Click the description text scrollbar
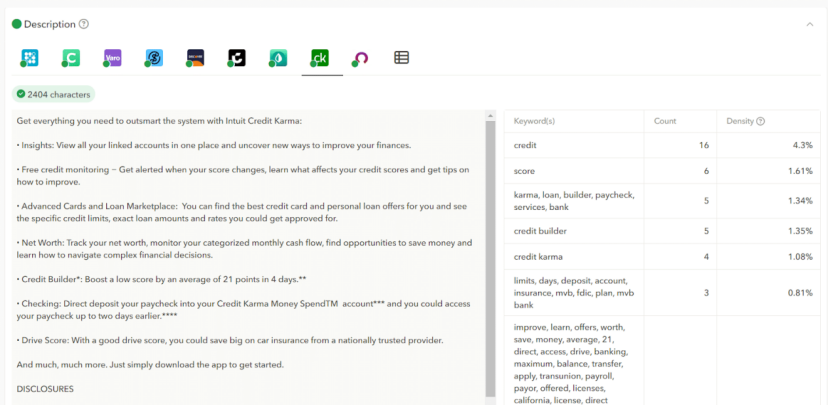Image resolution: width=828 pixels, height=405 pixels. coord(490,250)
